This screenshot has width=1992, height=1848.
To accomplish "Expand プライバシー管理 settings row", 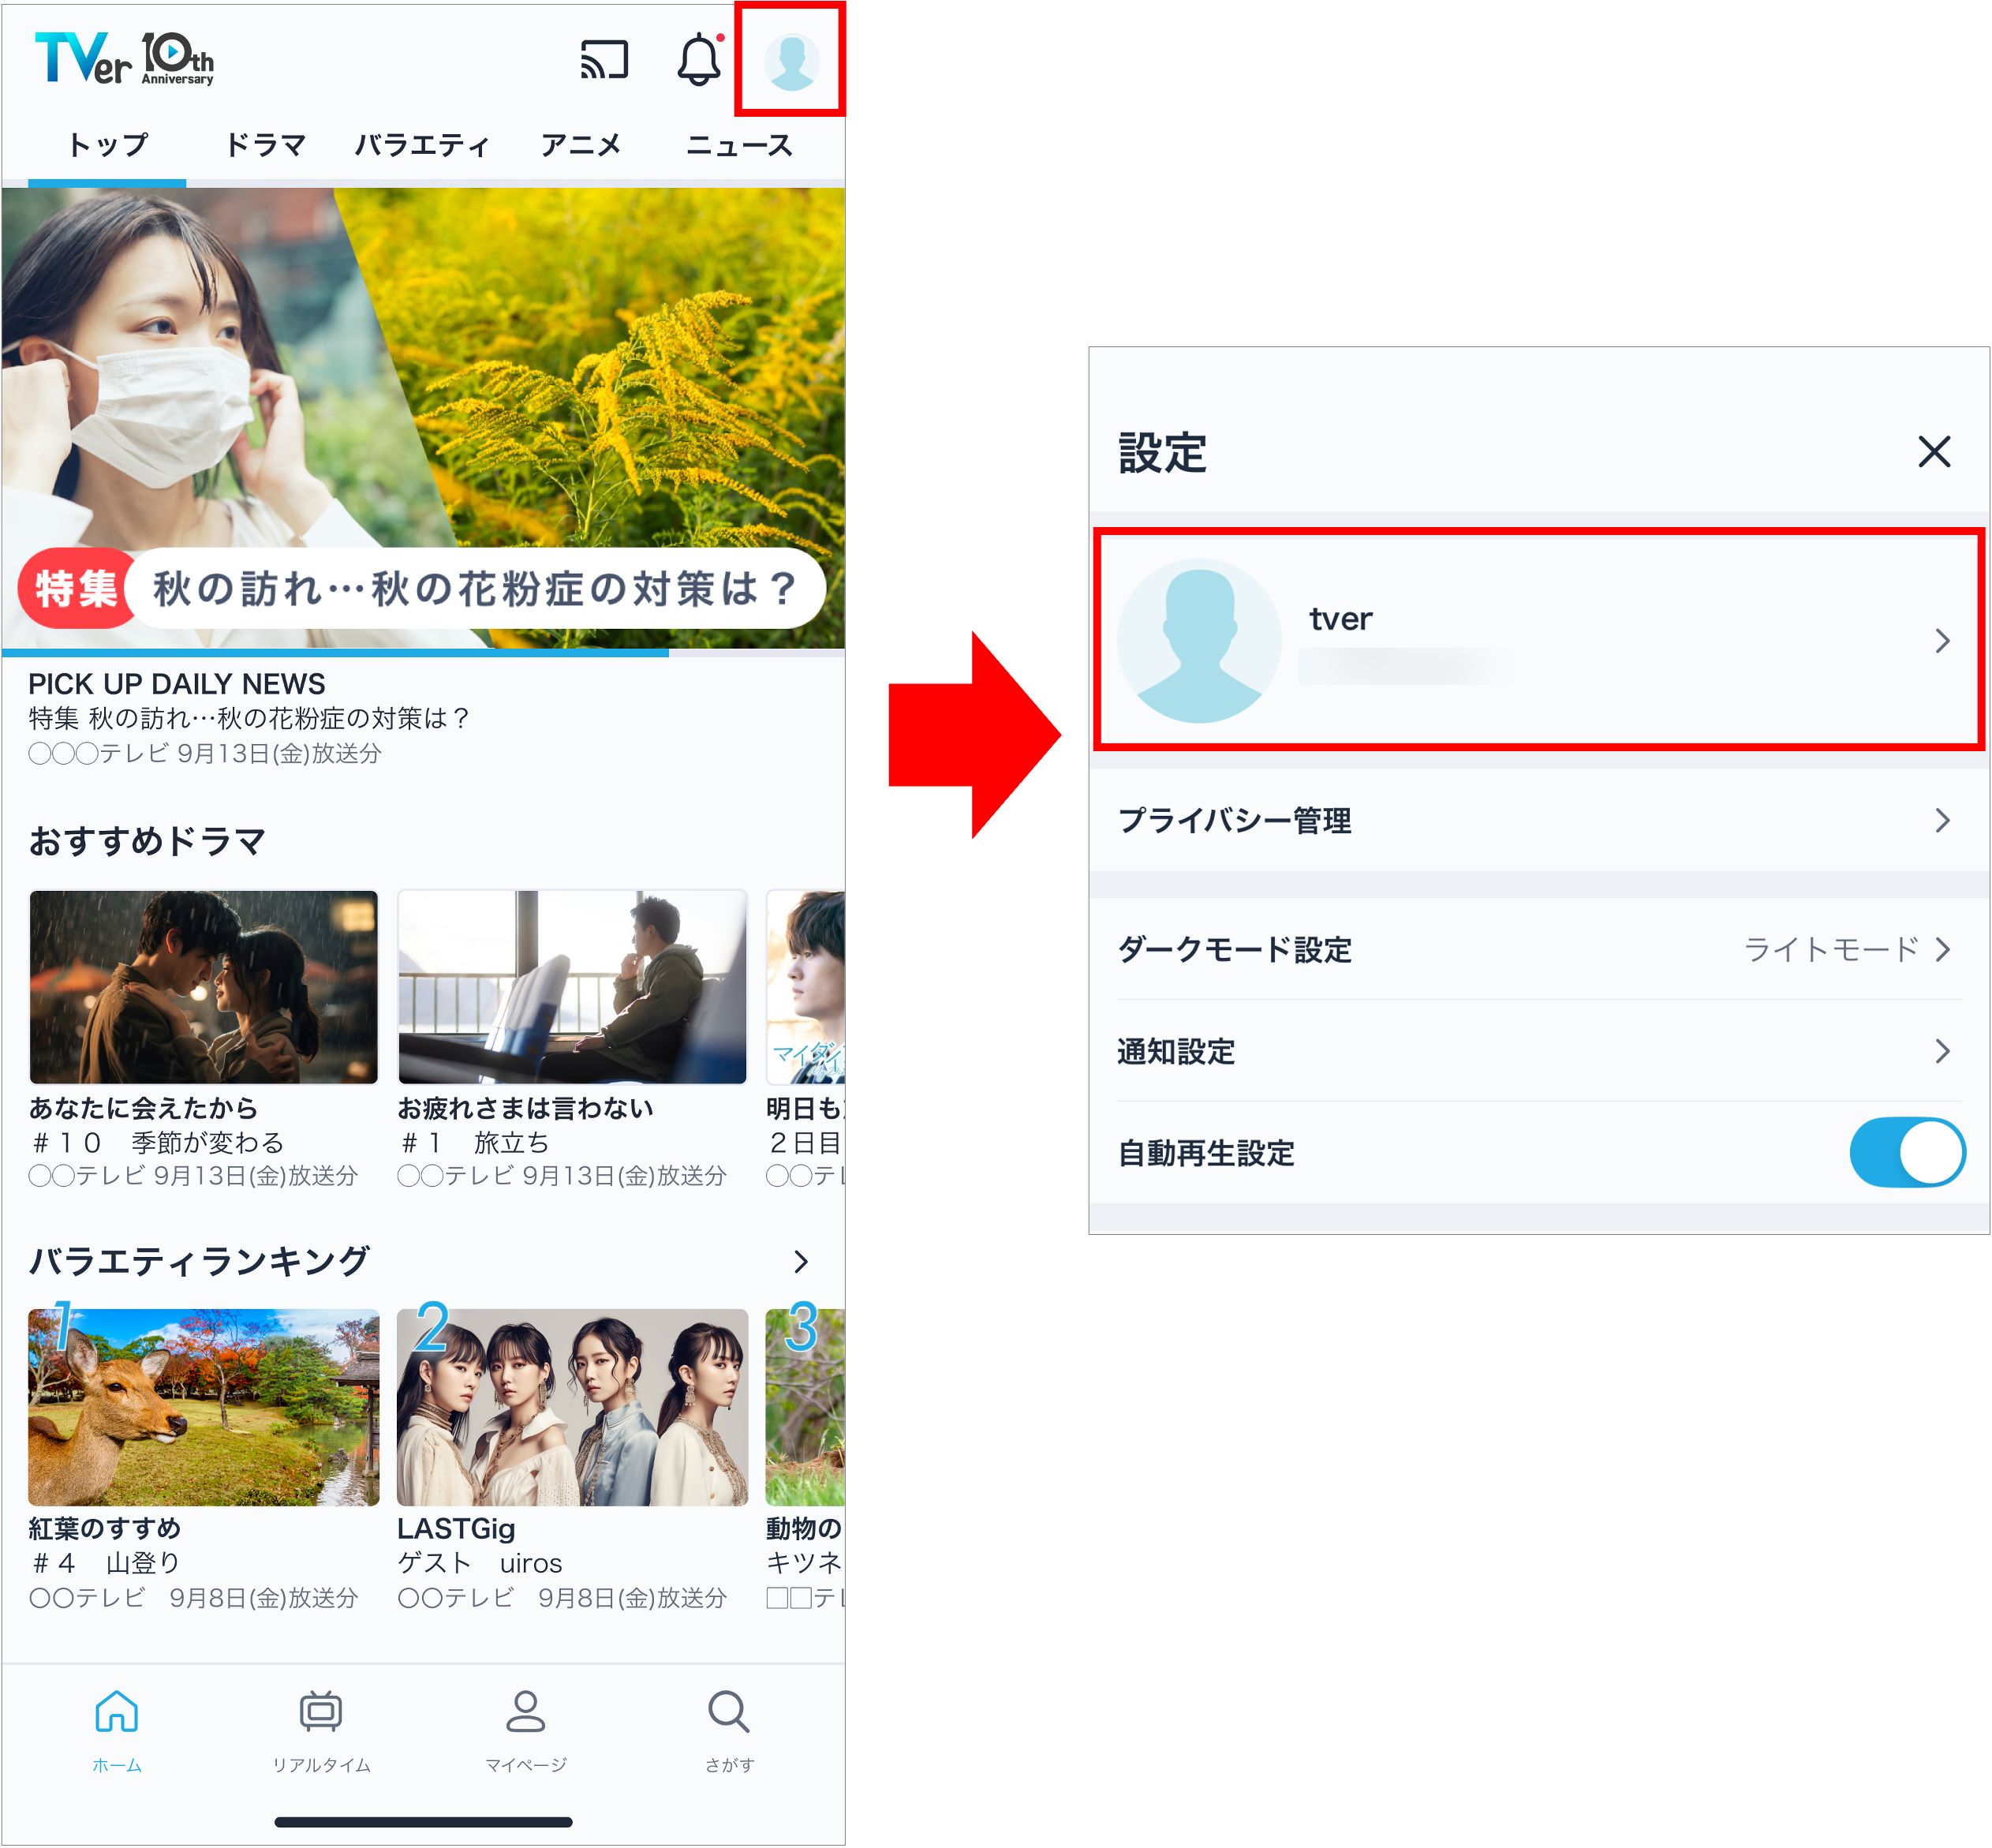I will (x=1538, y=820).
